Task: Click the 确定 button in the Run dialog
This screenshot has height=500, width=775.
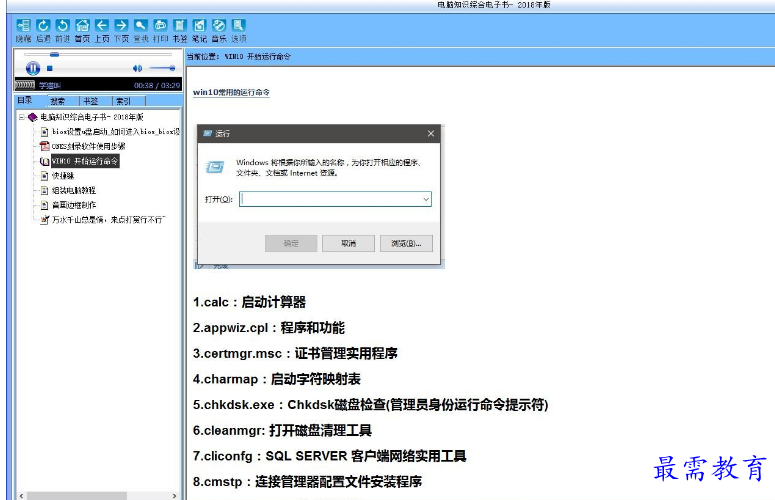Action: [291, 243]
